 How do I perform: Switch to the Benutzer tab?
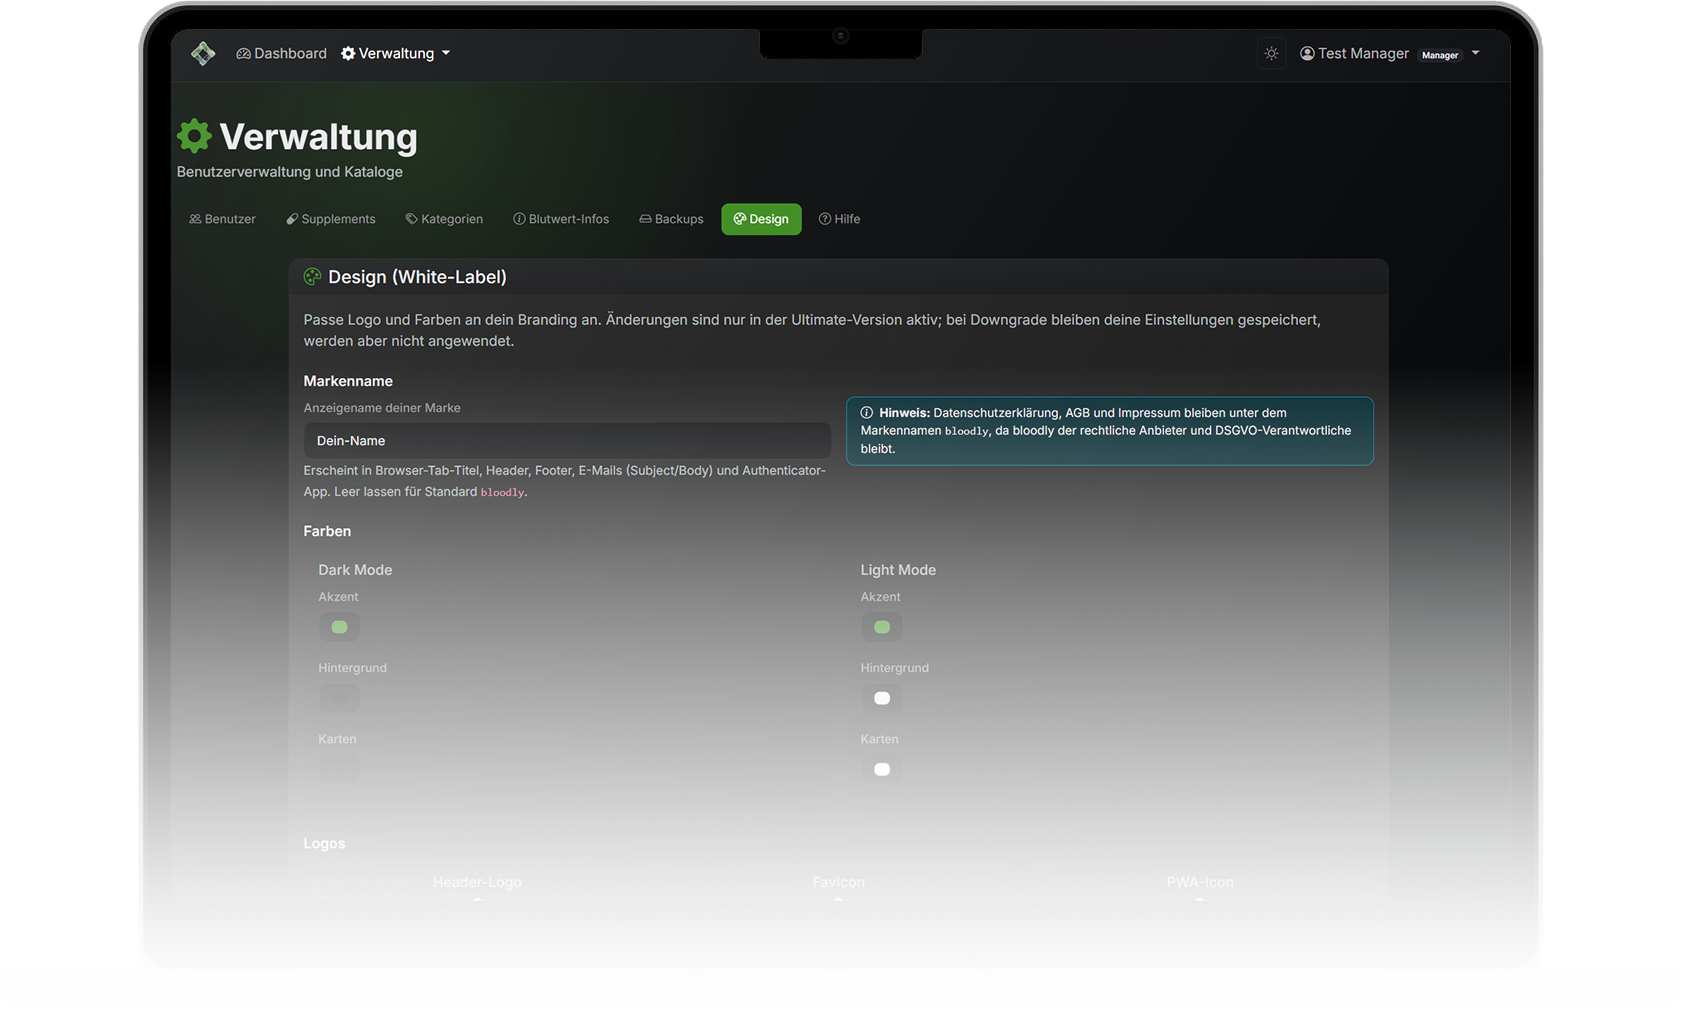click(222, 219)
